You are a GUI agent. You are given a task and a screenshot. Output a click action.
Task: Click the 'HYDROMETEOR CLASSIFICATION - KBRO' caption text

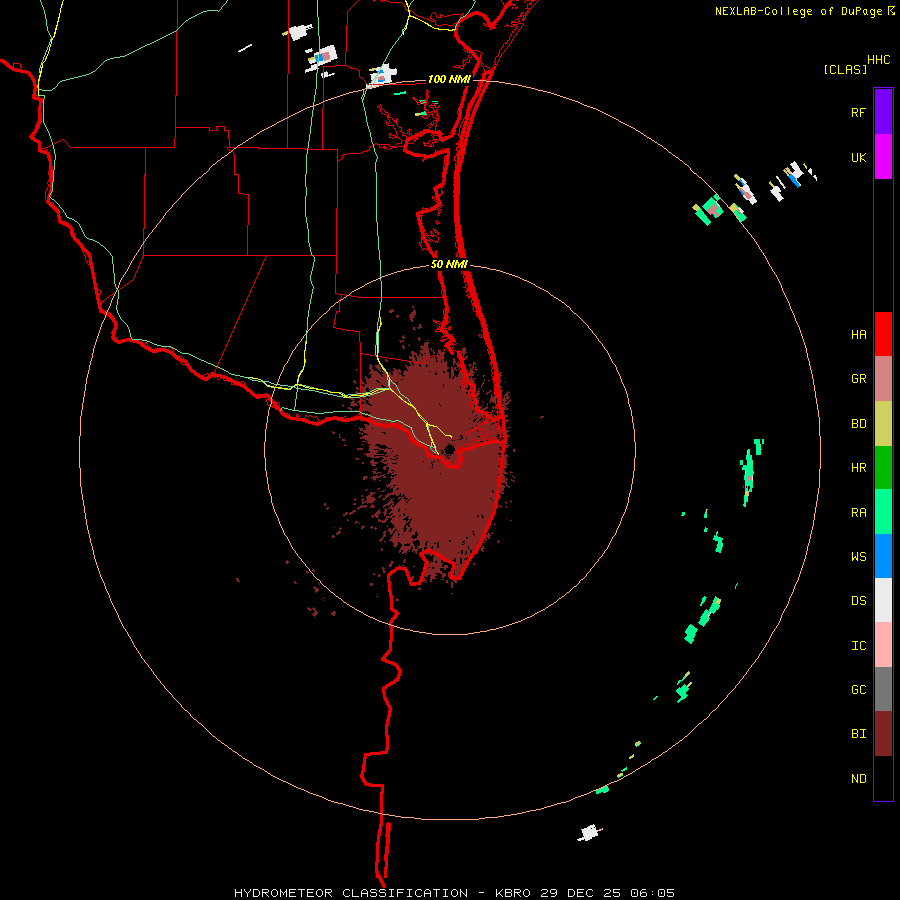click(382, 893)
